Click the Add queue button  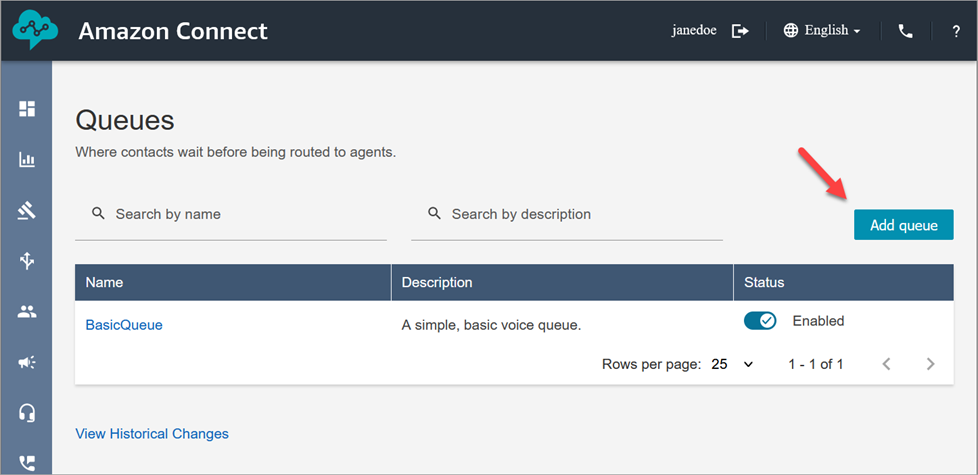tap(903, 225)
